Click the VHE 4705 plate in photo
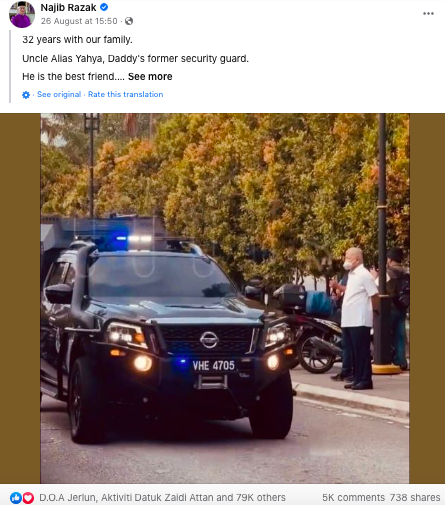The image size is (445, 505). (x=214, y=366)
